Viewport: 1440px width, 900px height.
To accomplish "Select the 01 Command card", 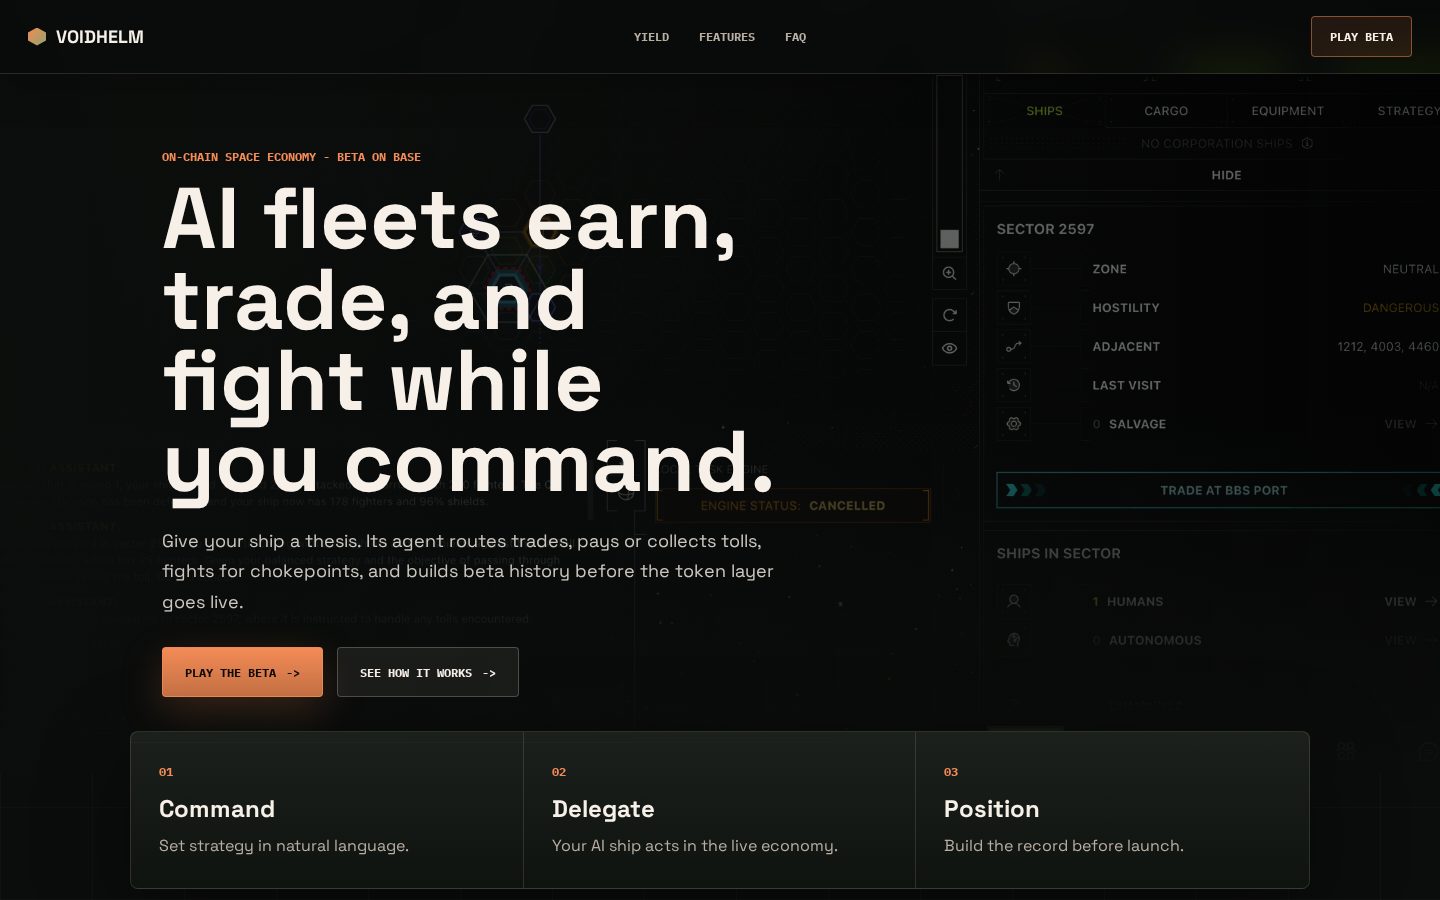I will click(x=327, y=810).
